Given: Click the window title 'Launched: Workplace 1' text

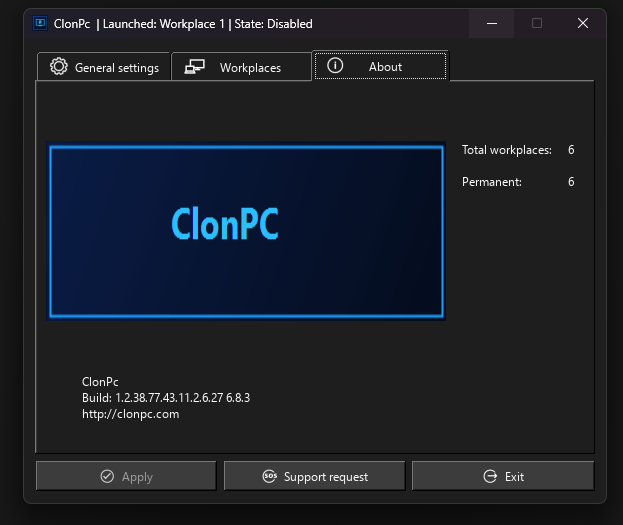Looking at the screenshot, I should [164, 24].
